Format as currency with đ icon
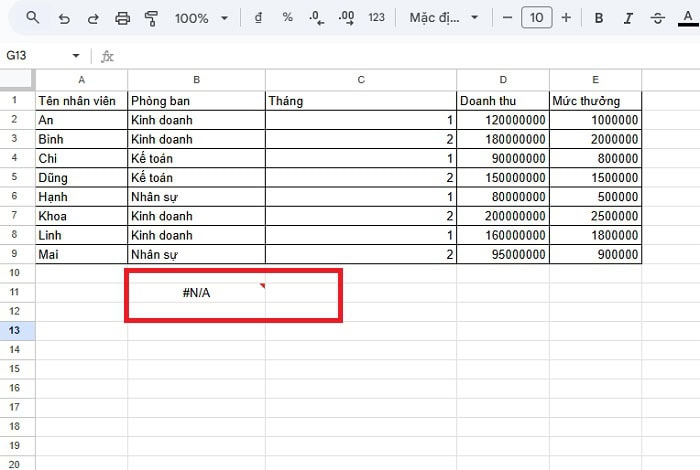Viewport: 700px width, 470px height. [260, 18]
